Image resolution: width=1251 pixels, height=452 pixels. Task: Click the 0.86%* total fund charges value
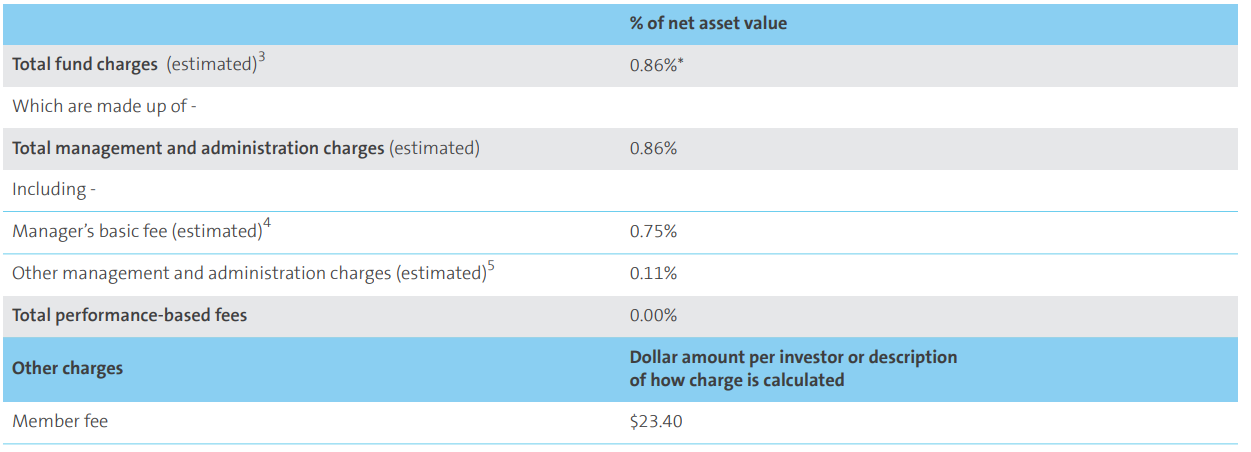[x=656, y=64]
